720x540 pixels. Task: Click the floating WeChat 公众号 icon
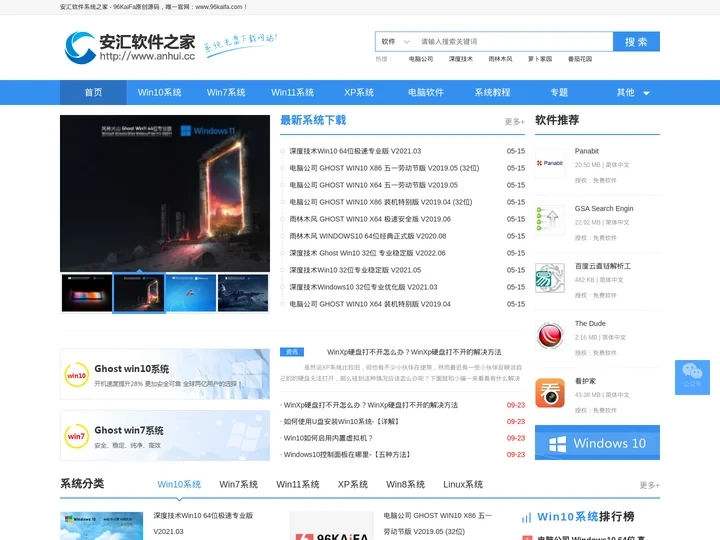(x=692, y=377)
